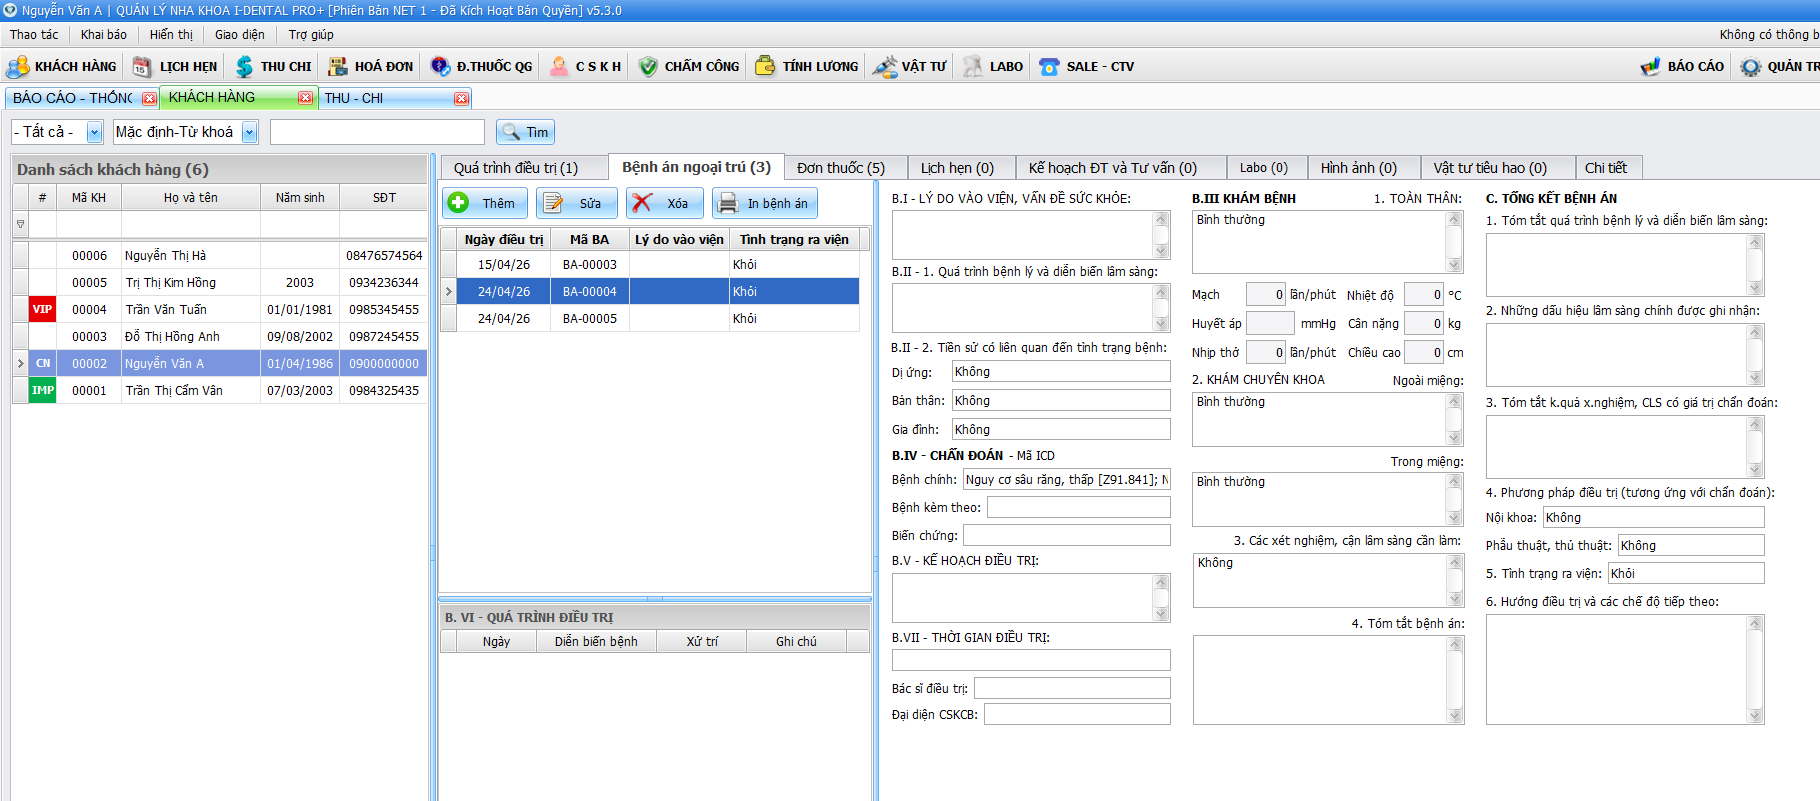Click scrollbar of Tóm tắt bệnh án box

[x=1456, y=680]
